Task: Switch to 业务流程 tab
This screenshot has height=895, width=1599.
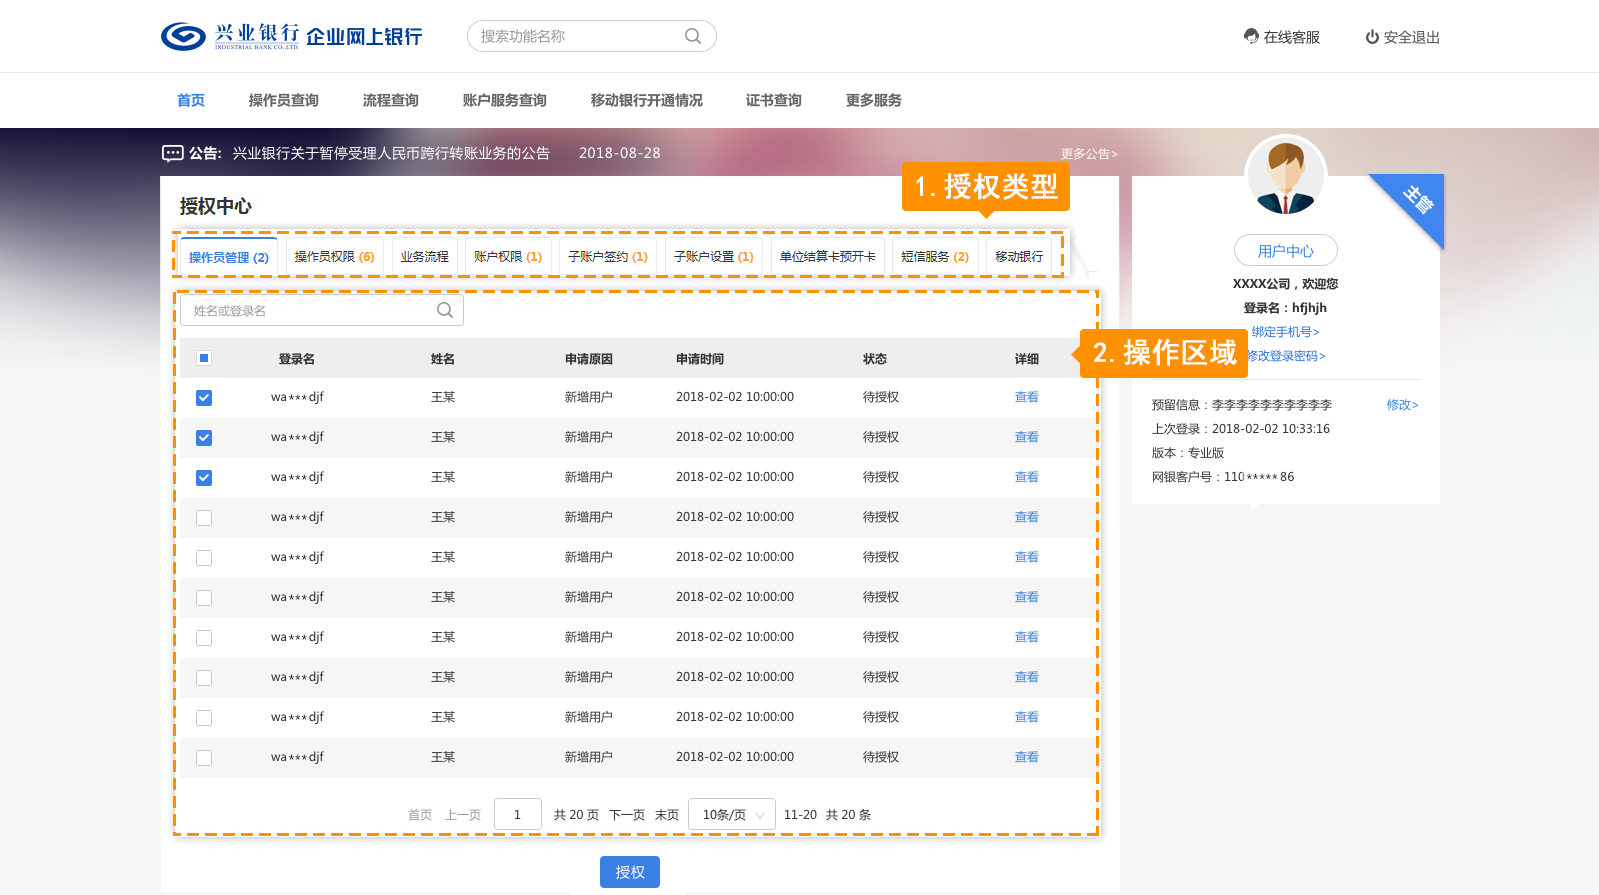Action: [425, 256]
